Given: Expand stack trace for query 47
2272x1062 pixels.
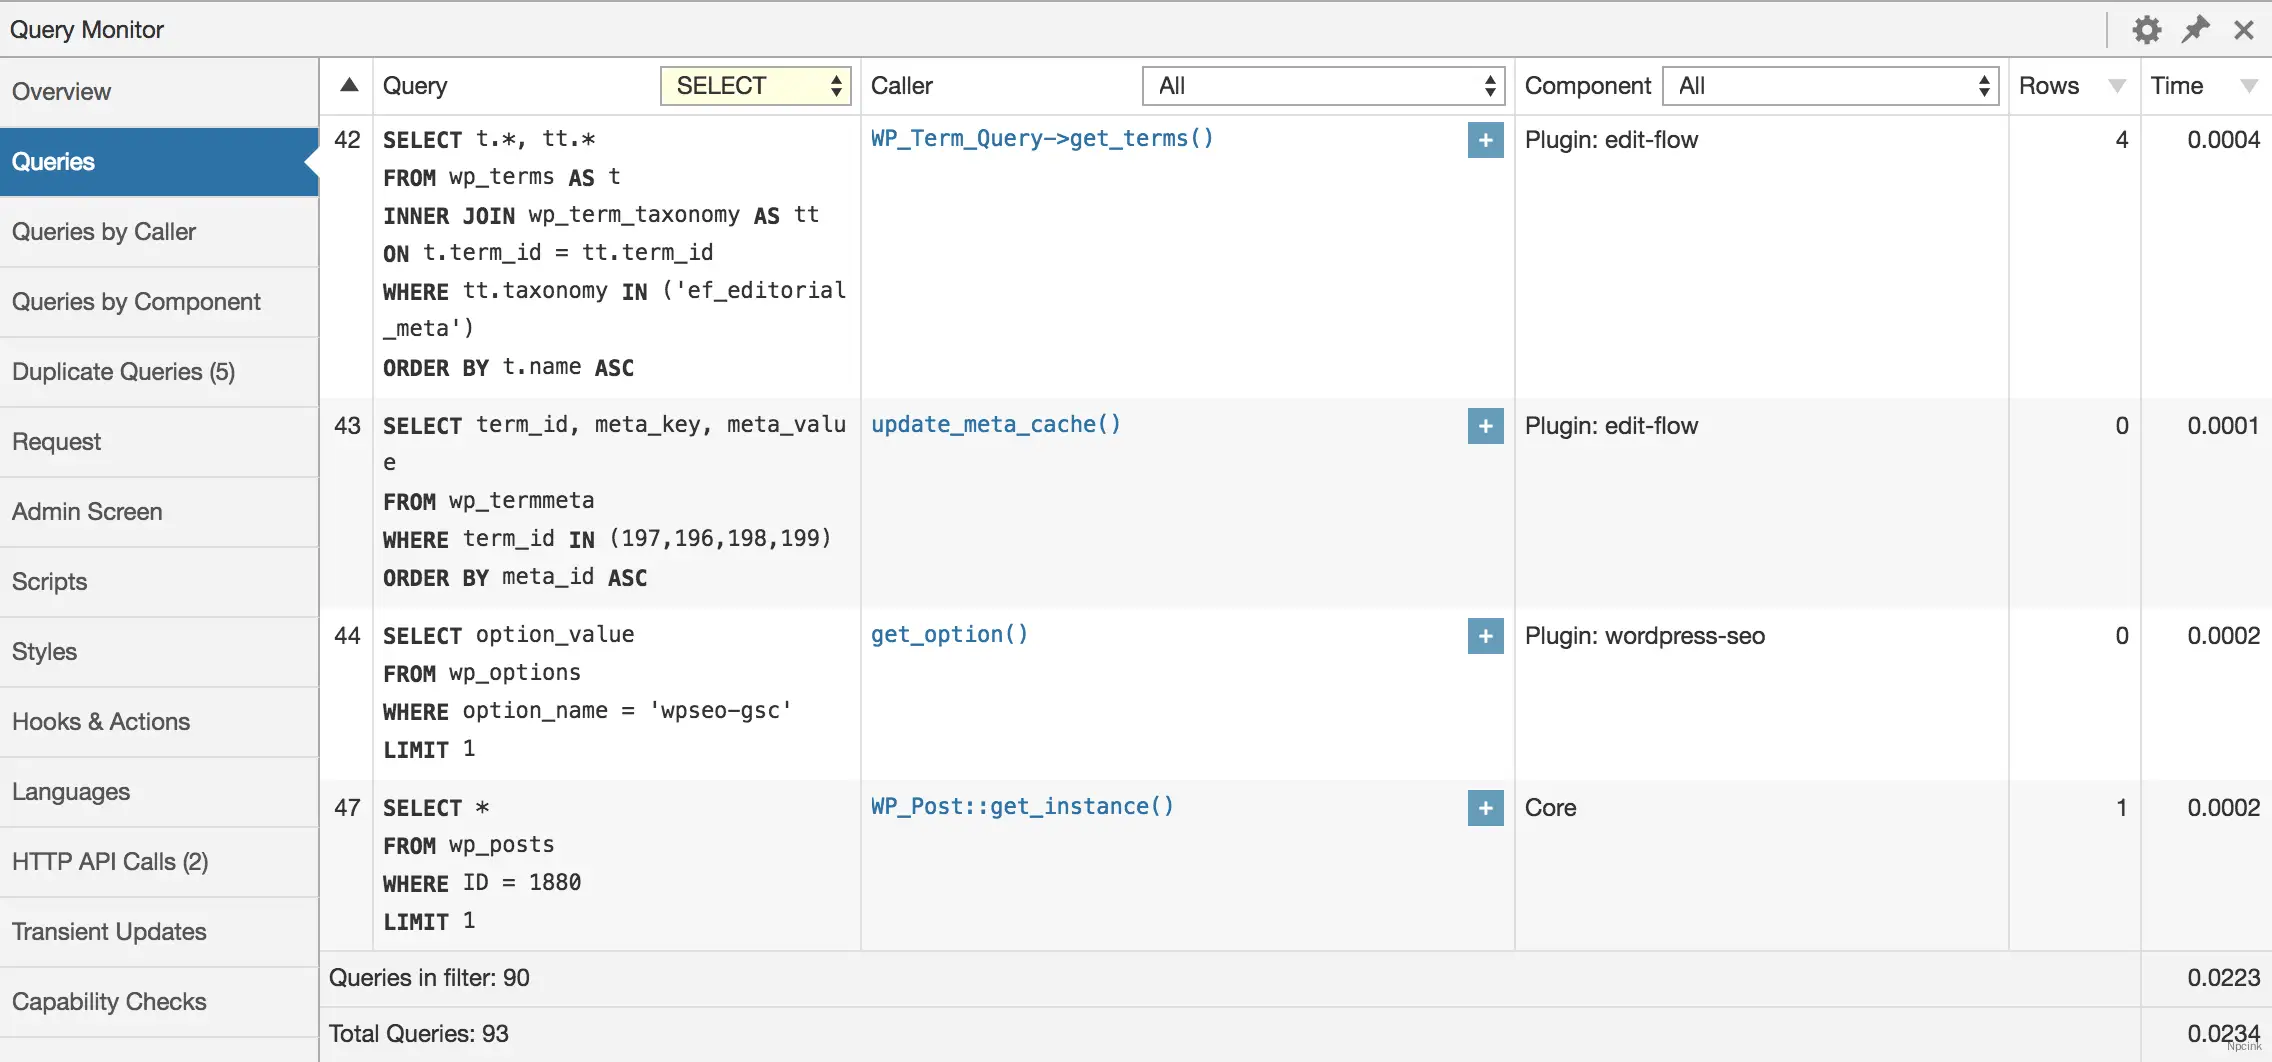Looking at the screenshot, I should tap(1484, 807).
